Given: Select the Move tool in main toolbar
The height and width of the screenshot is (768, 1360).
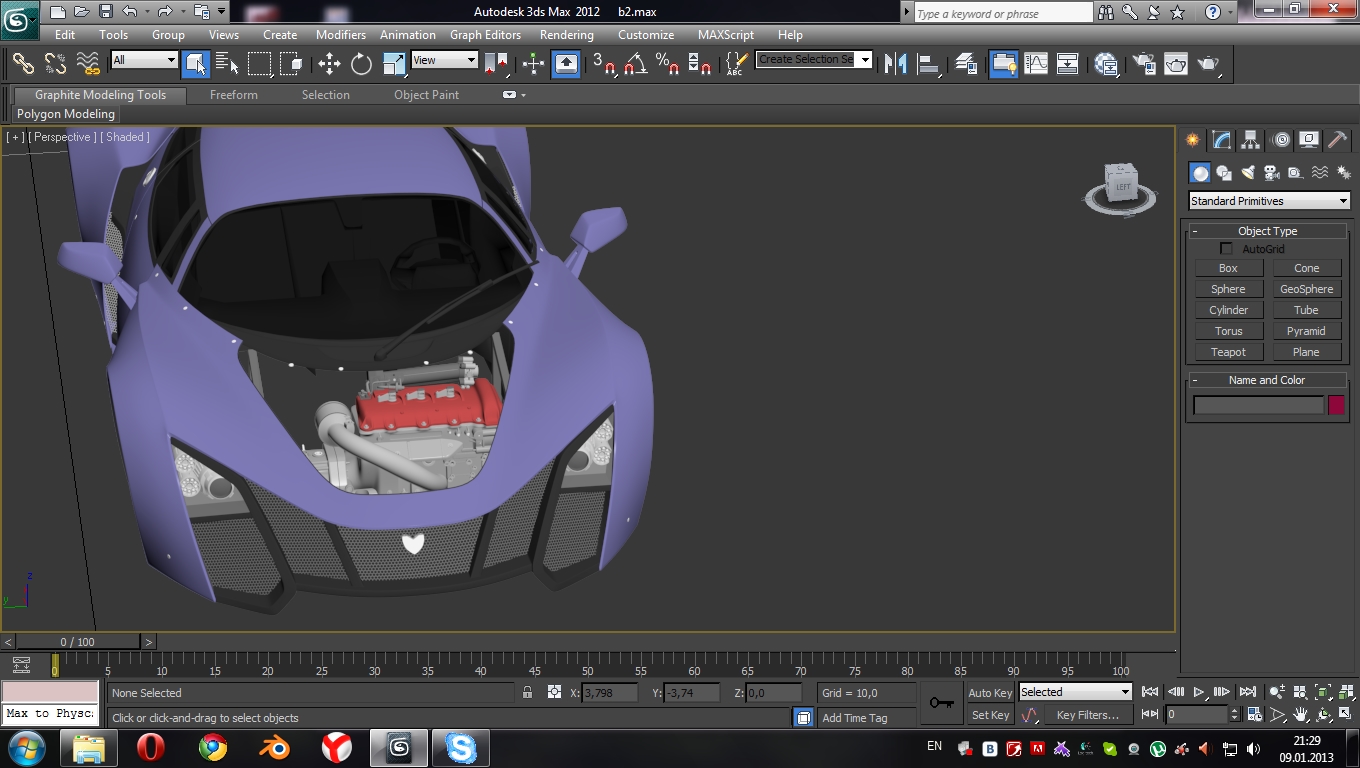Looking at the screenshot, I should [329, 64].
